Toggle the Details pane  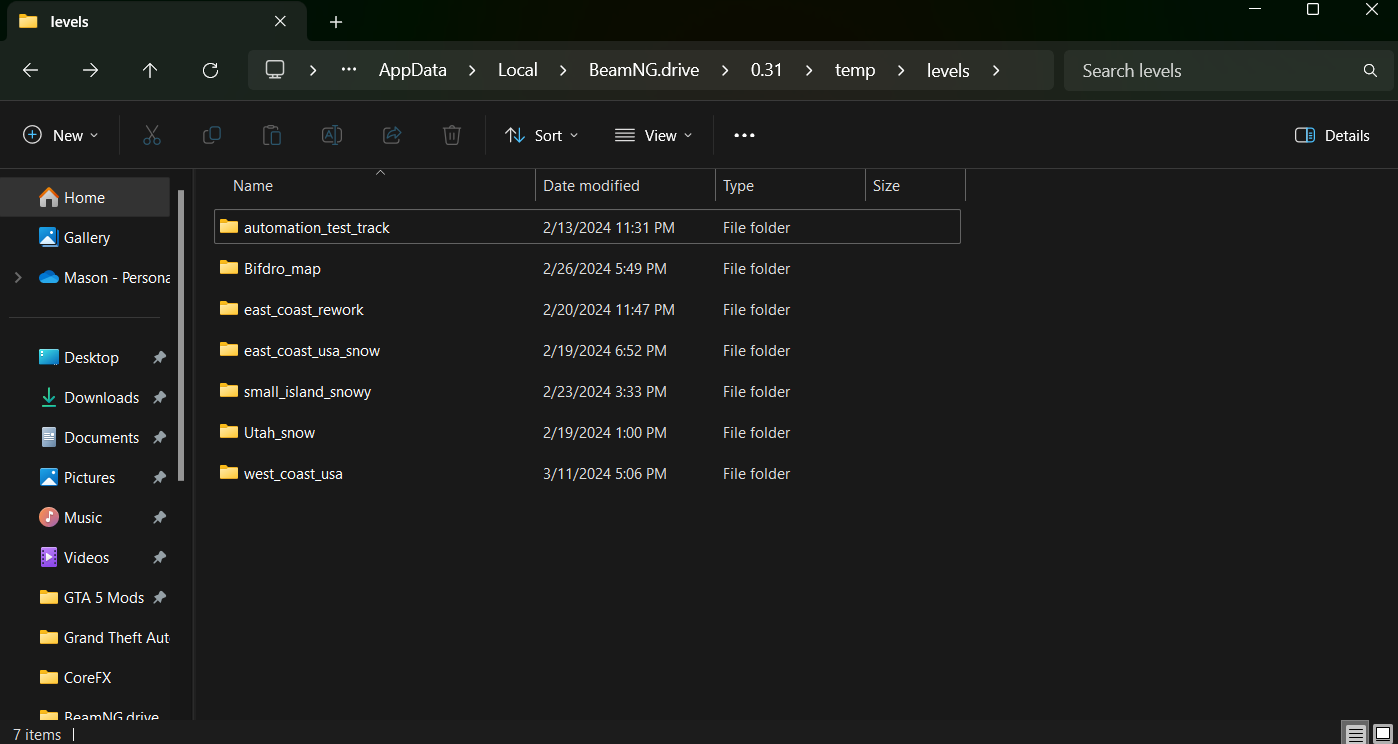(x=1332, y=135)
